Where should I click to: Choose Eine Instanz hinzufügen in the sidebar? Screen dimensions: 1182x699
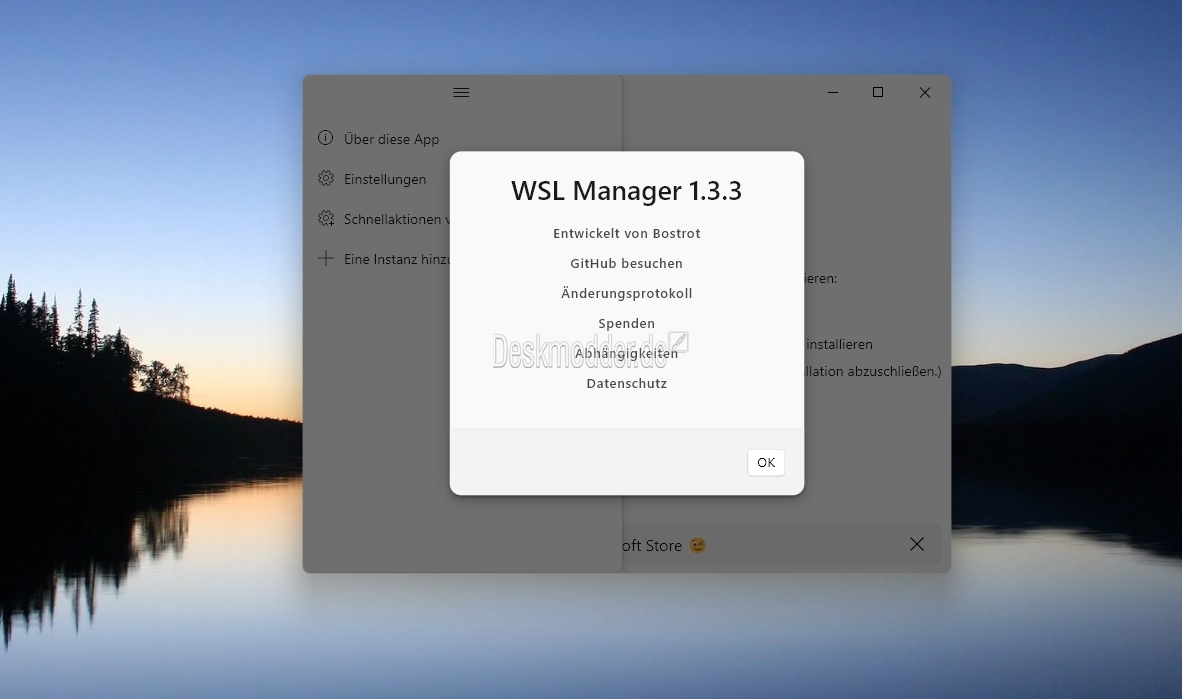[397, 259]
